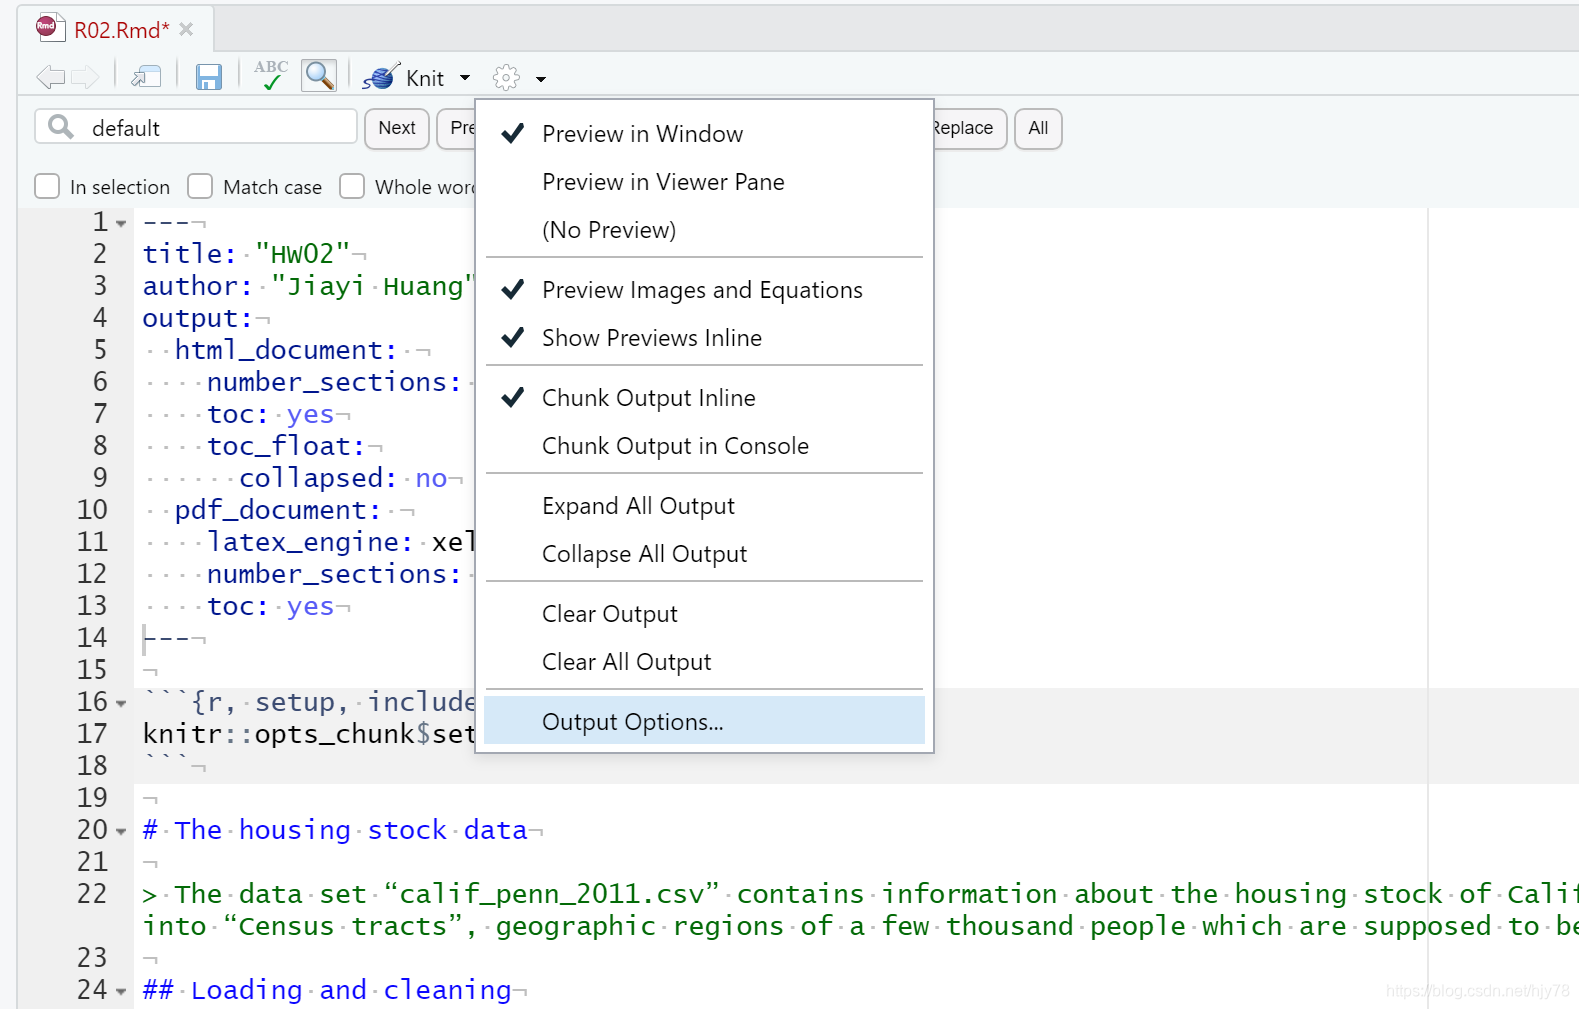Image resolution: width=1579 pixels, height=1009 pixels.
Task: Click the Next find button
Action: 397,128
